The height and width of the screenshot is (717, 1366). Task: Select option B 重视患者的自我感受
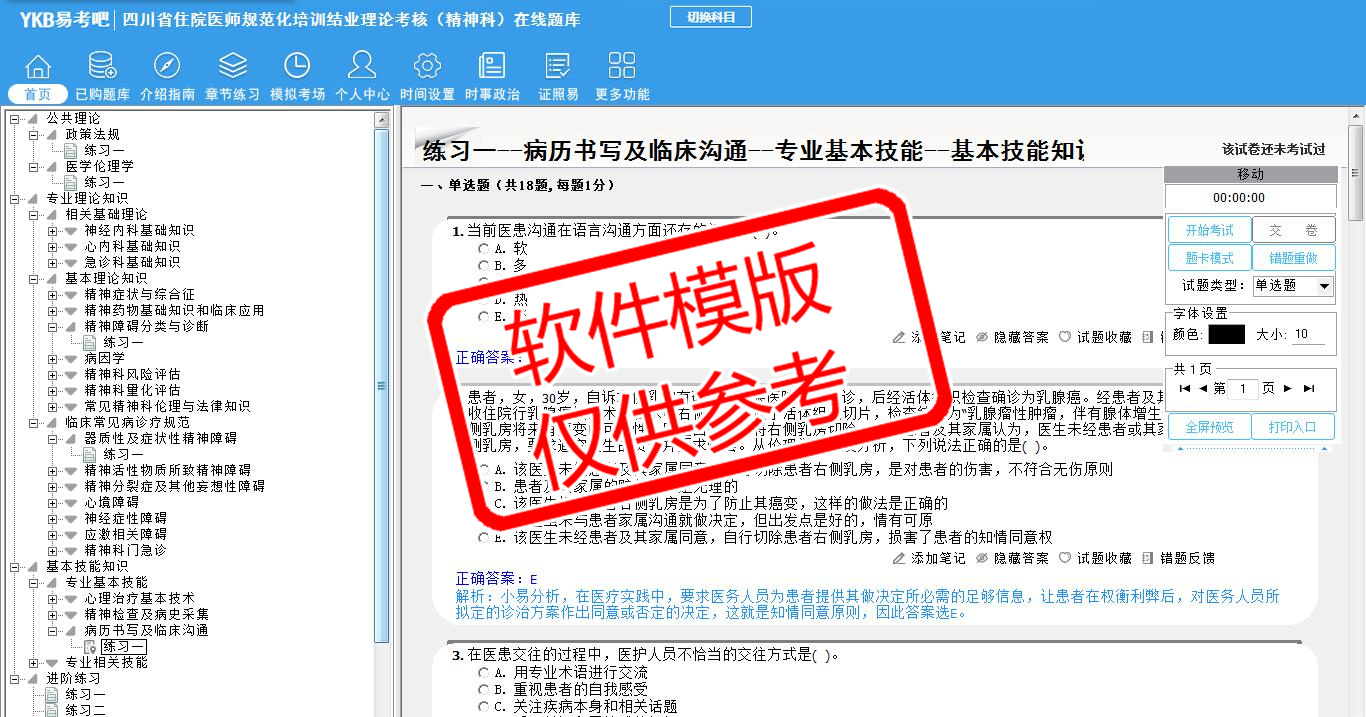click(484, 690)
